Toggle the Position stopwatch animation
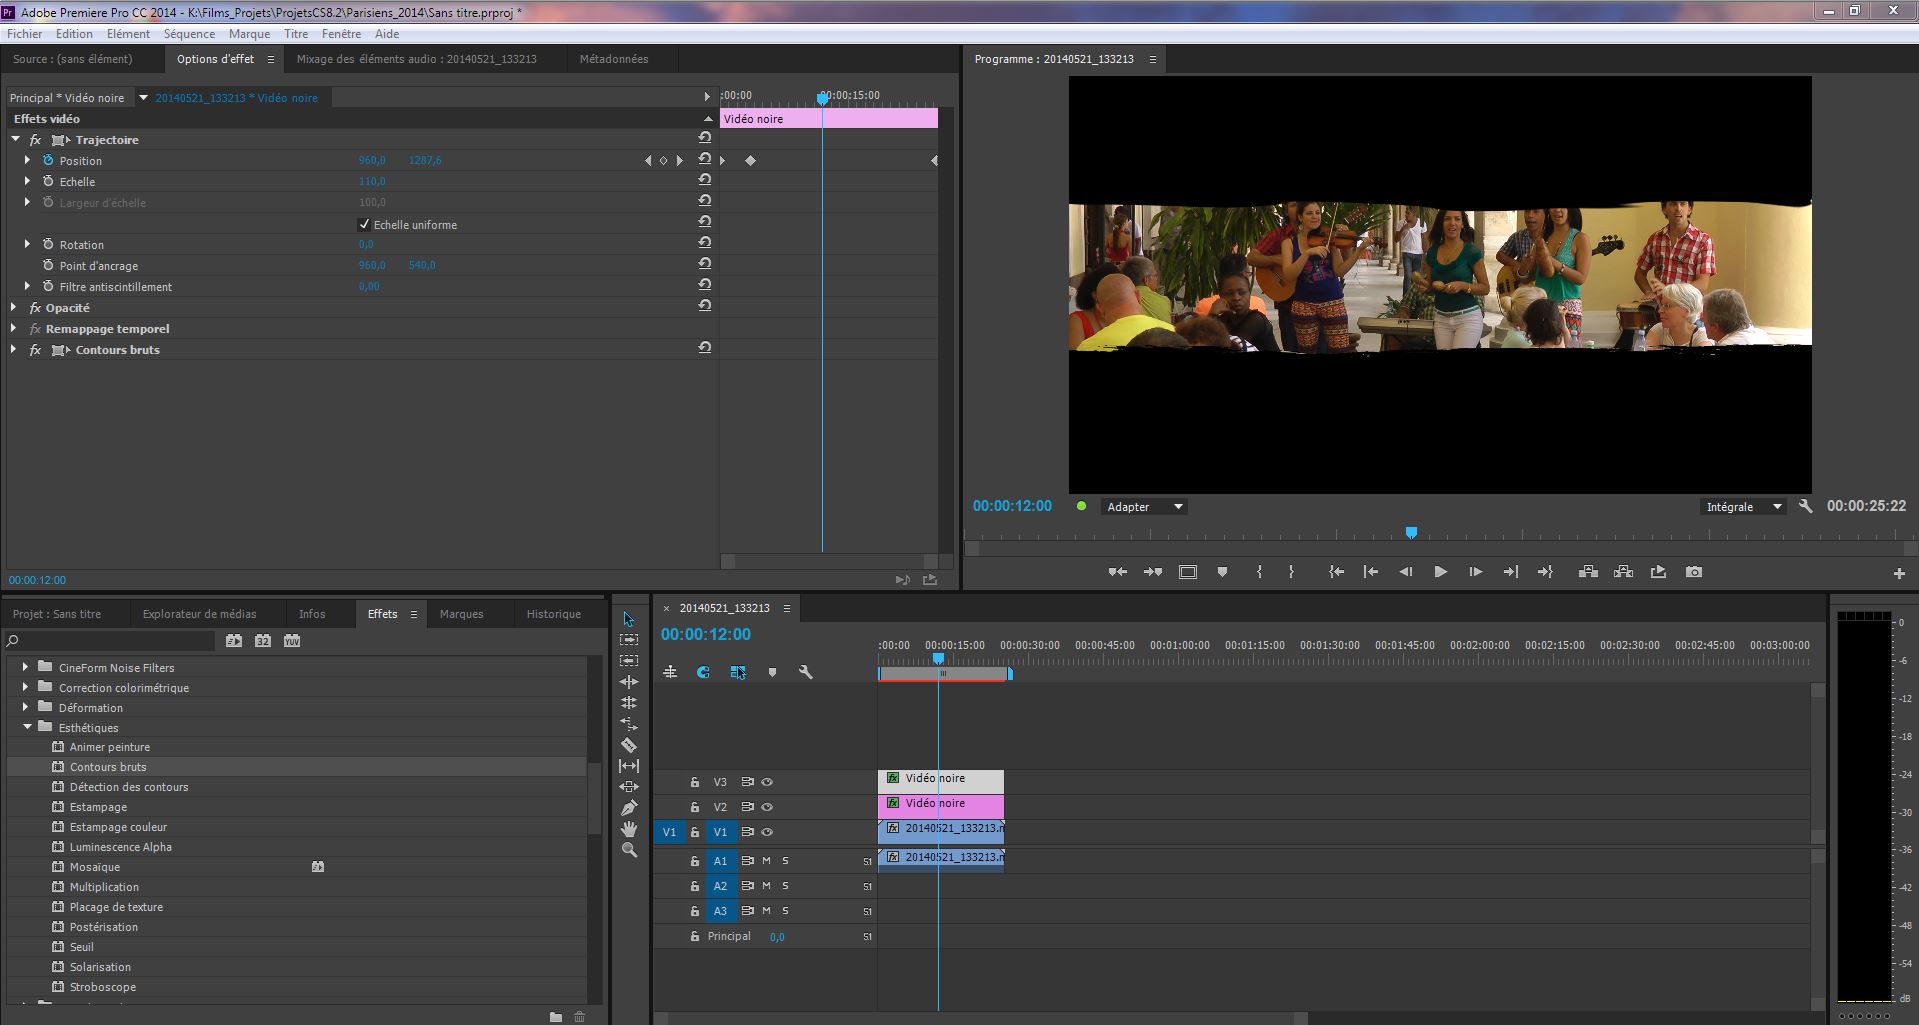 click(x=48, y=160)
